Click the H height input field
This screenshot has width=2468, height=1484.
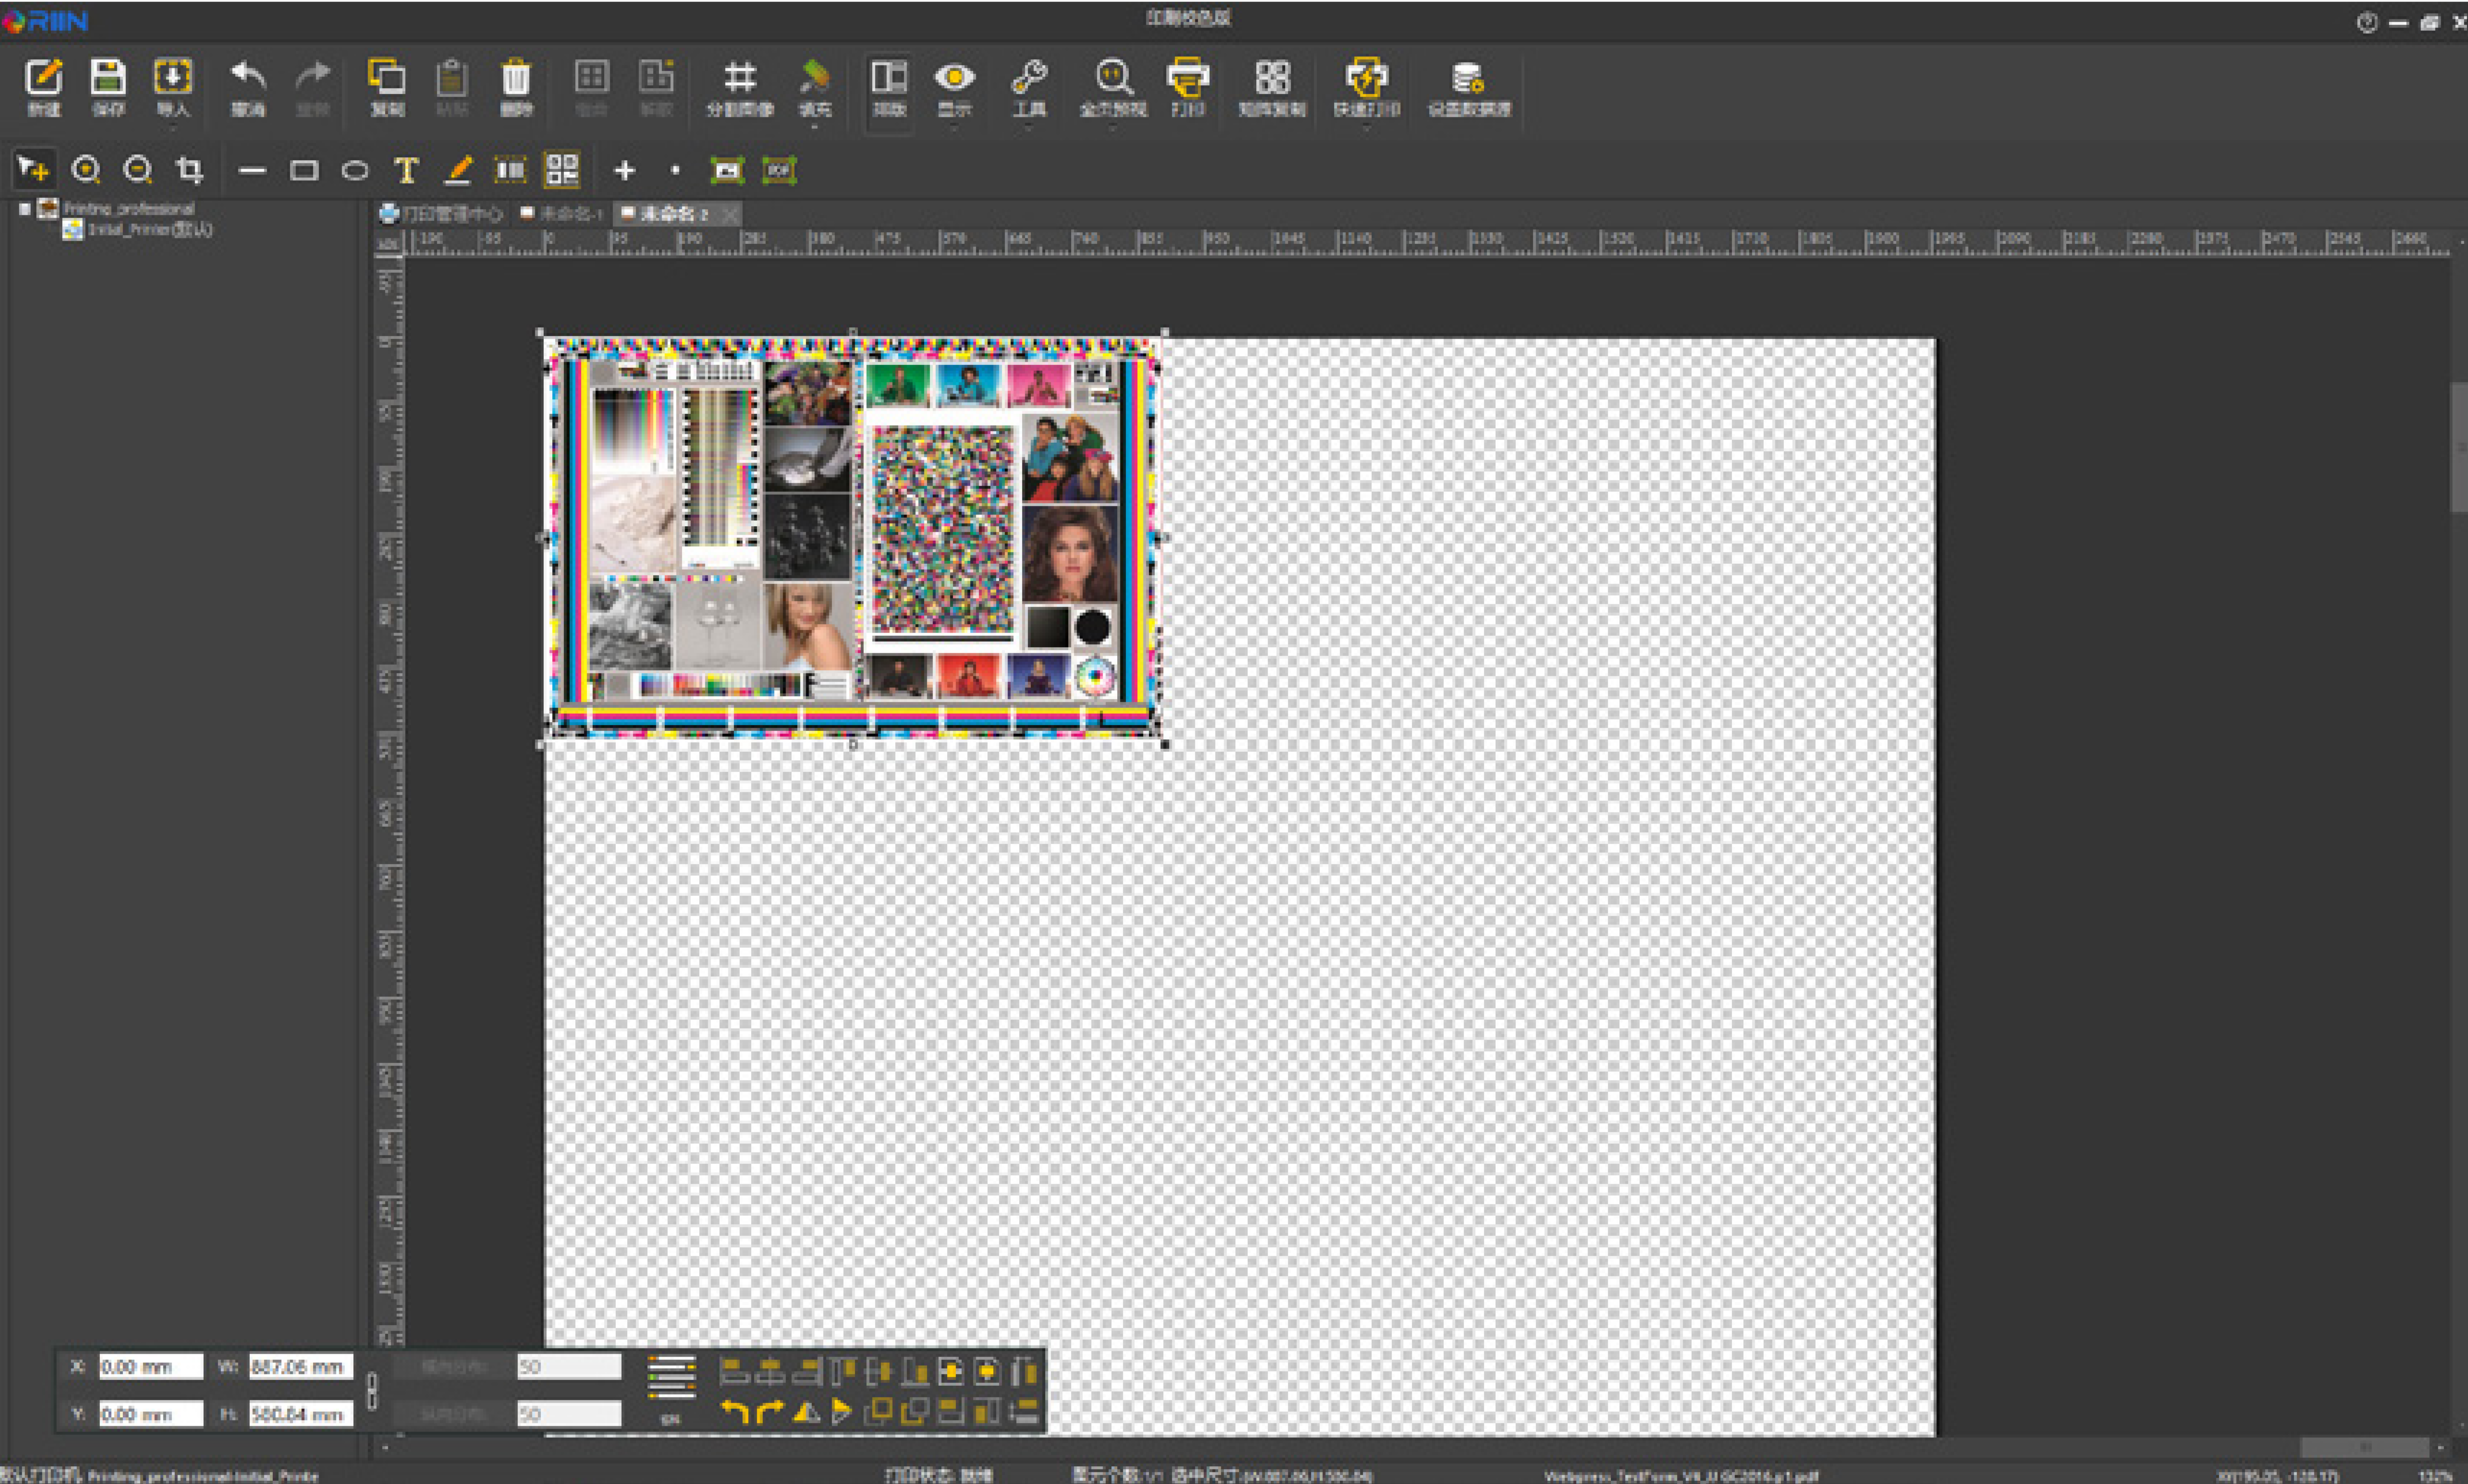point(301,1414)
